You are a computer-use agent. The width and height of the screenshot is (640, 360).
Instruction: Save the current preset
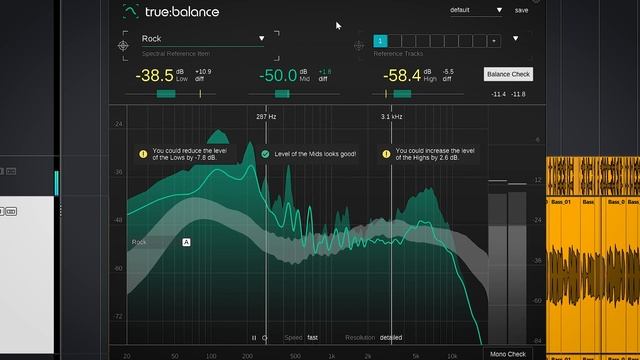[521, 10]
